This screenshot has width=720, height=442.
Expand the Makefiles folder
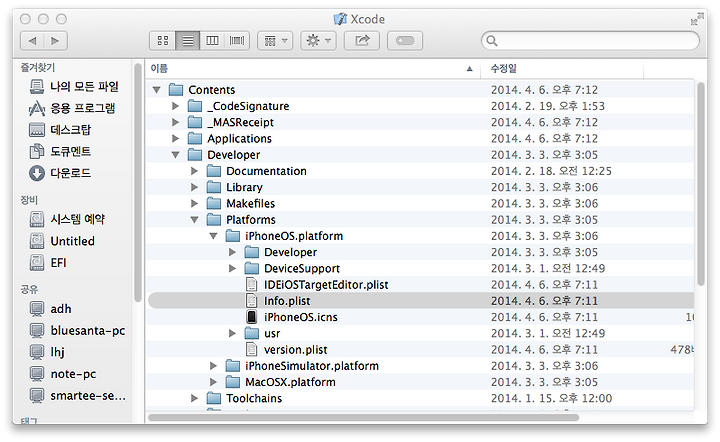tap(194, 203)
